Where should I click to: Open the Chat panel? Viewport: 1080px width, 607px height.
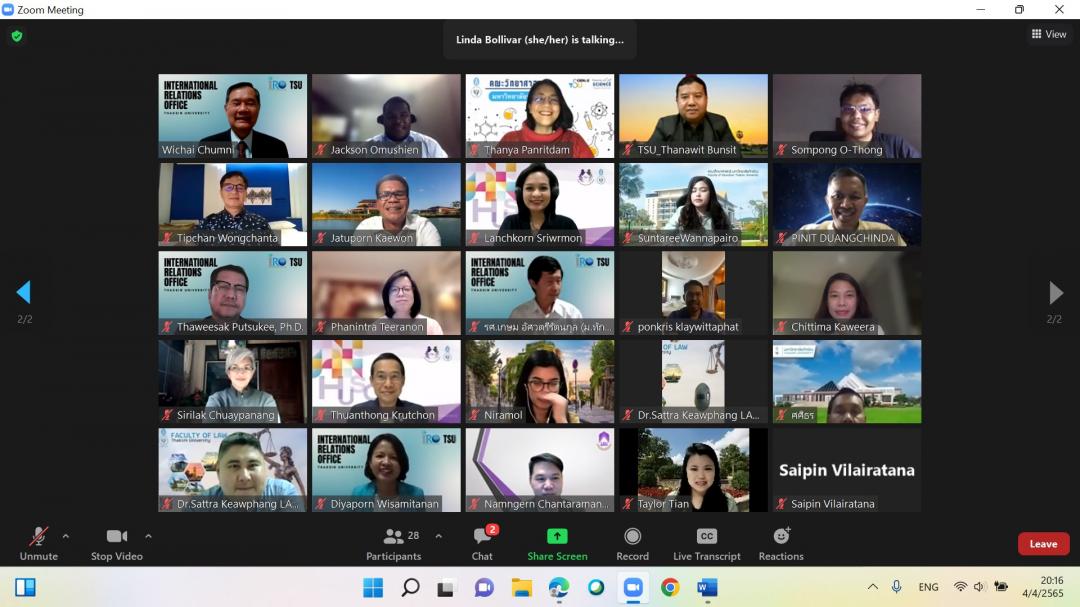tap(482, 542)
